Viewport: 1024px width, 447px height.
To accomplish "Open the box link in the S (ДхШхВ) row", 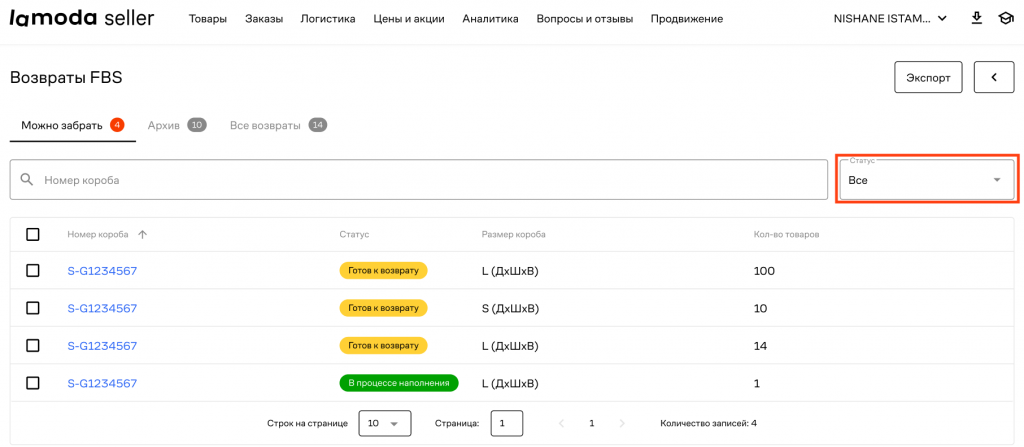I will 102,308.
